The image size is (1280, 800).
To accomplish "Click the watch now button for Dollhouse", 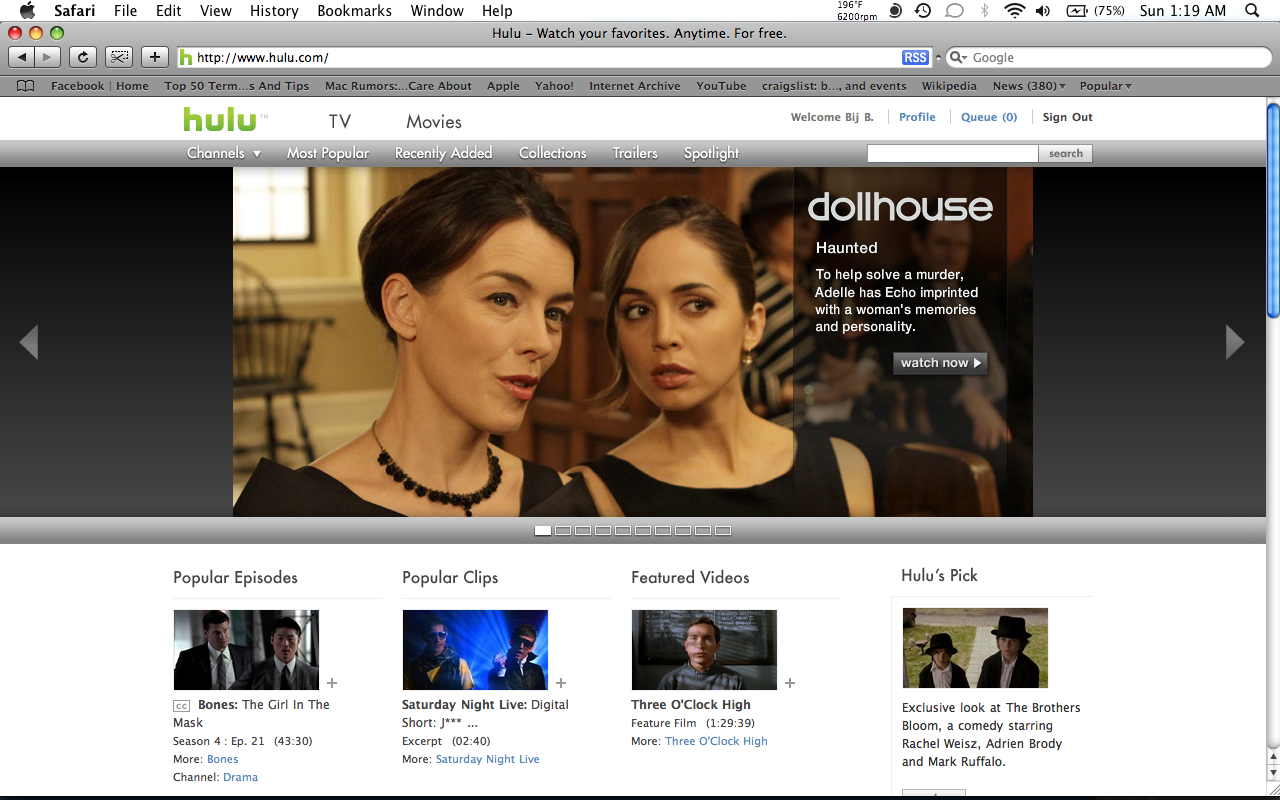I will 940,363.
